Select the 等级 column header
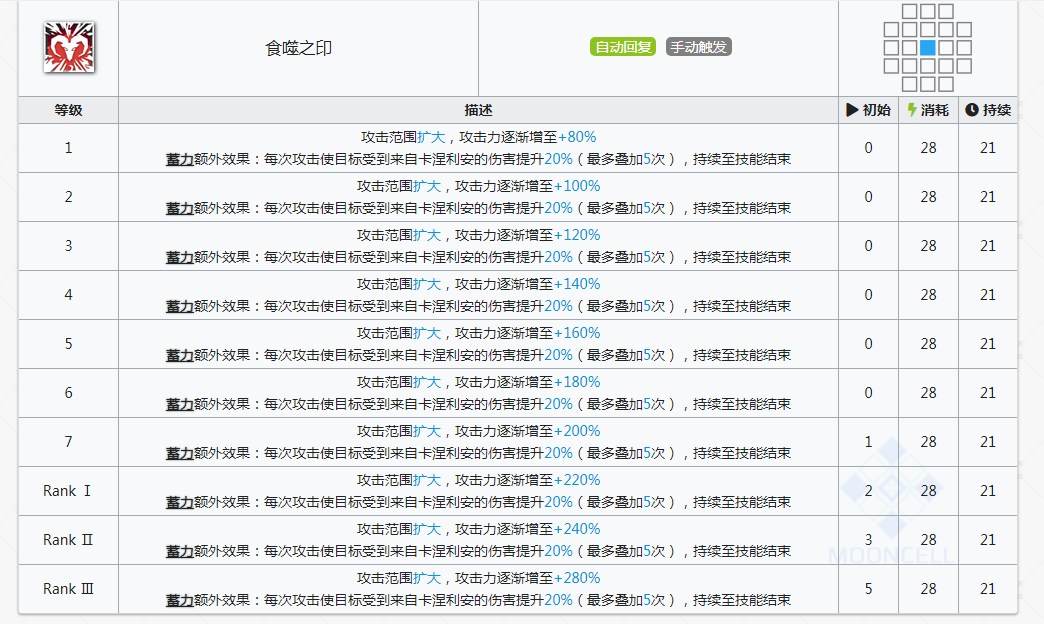 [69, 110]
